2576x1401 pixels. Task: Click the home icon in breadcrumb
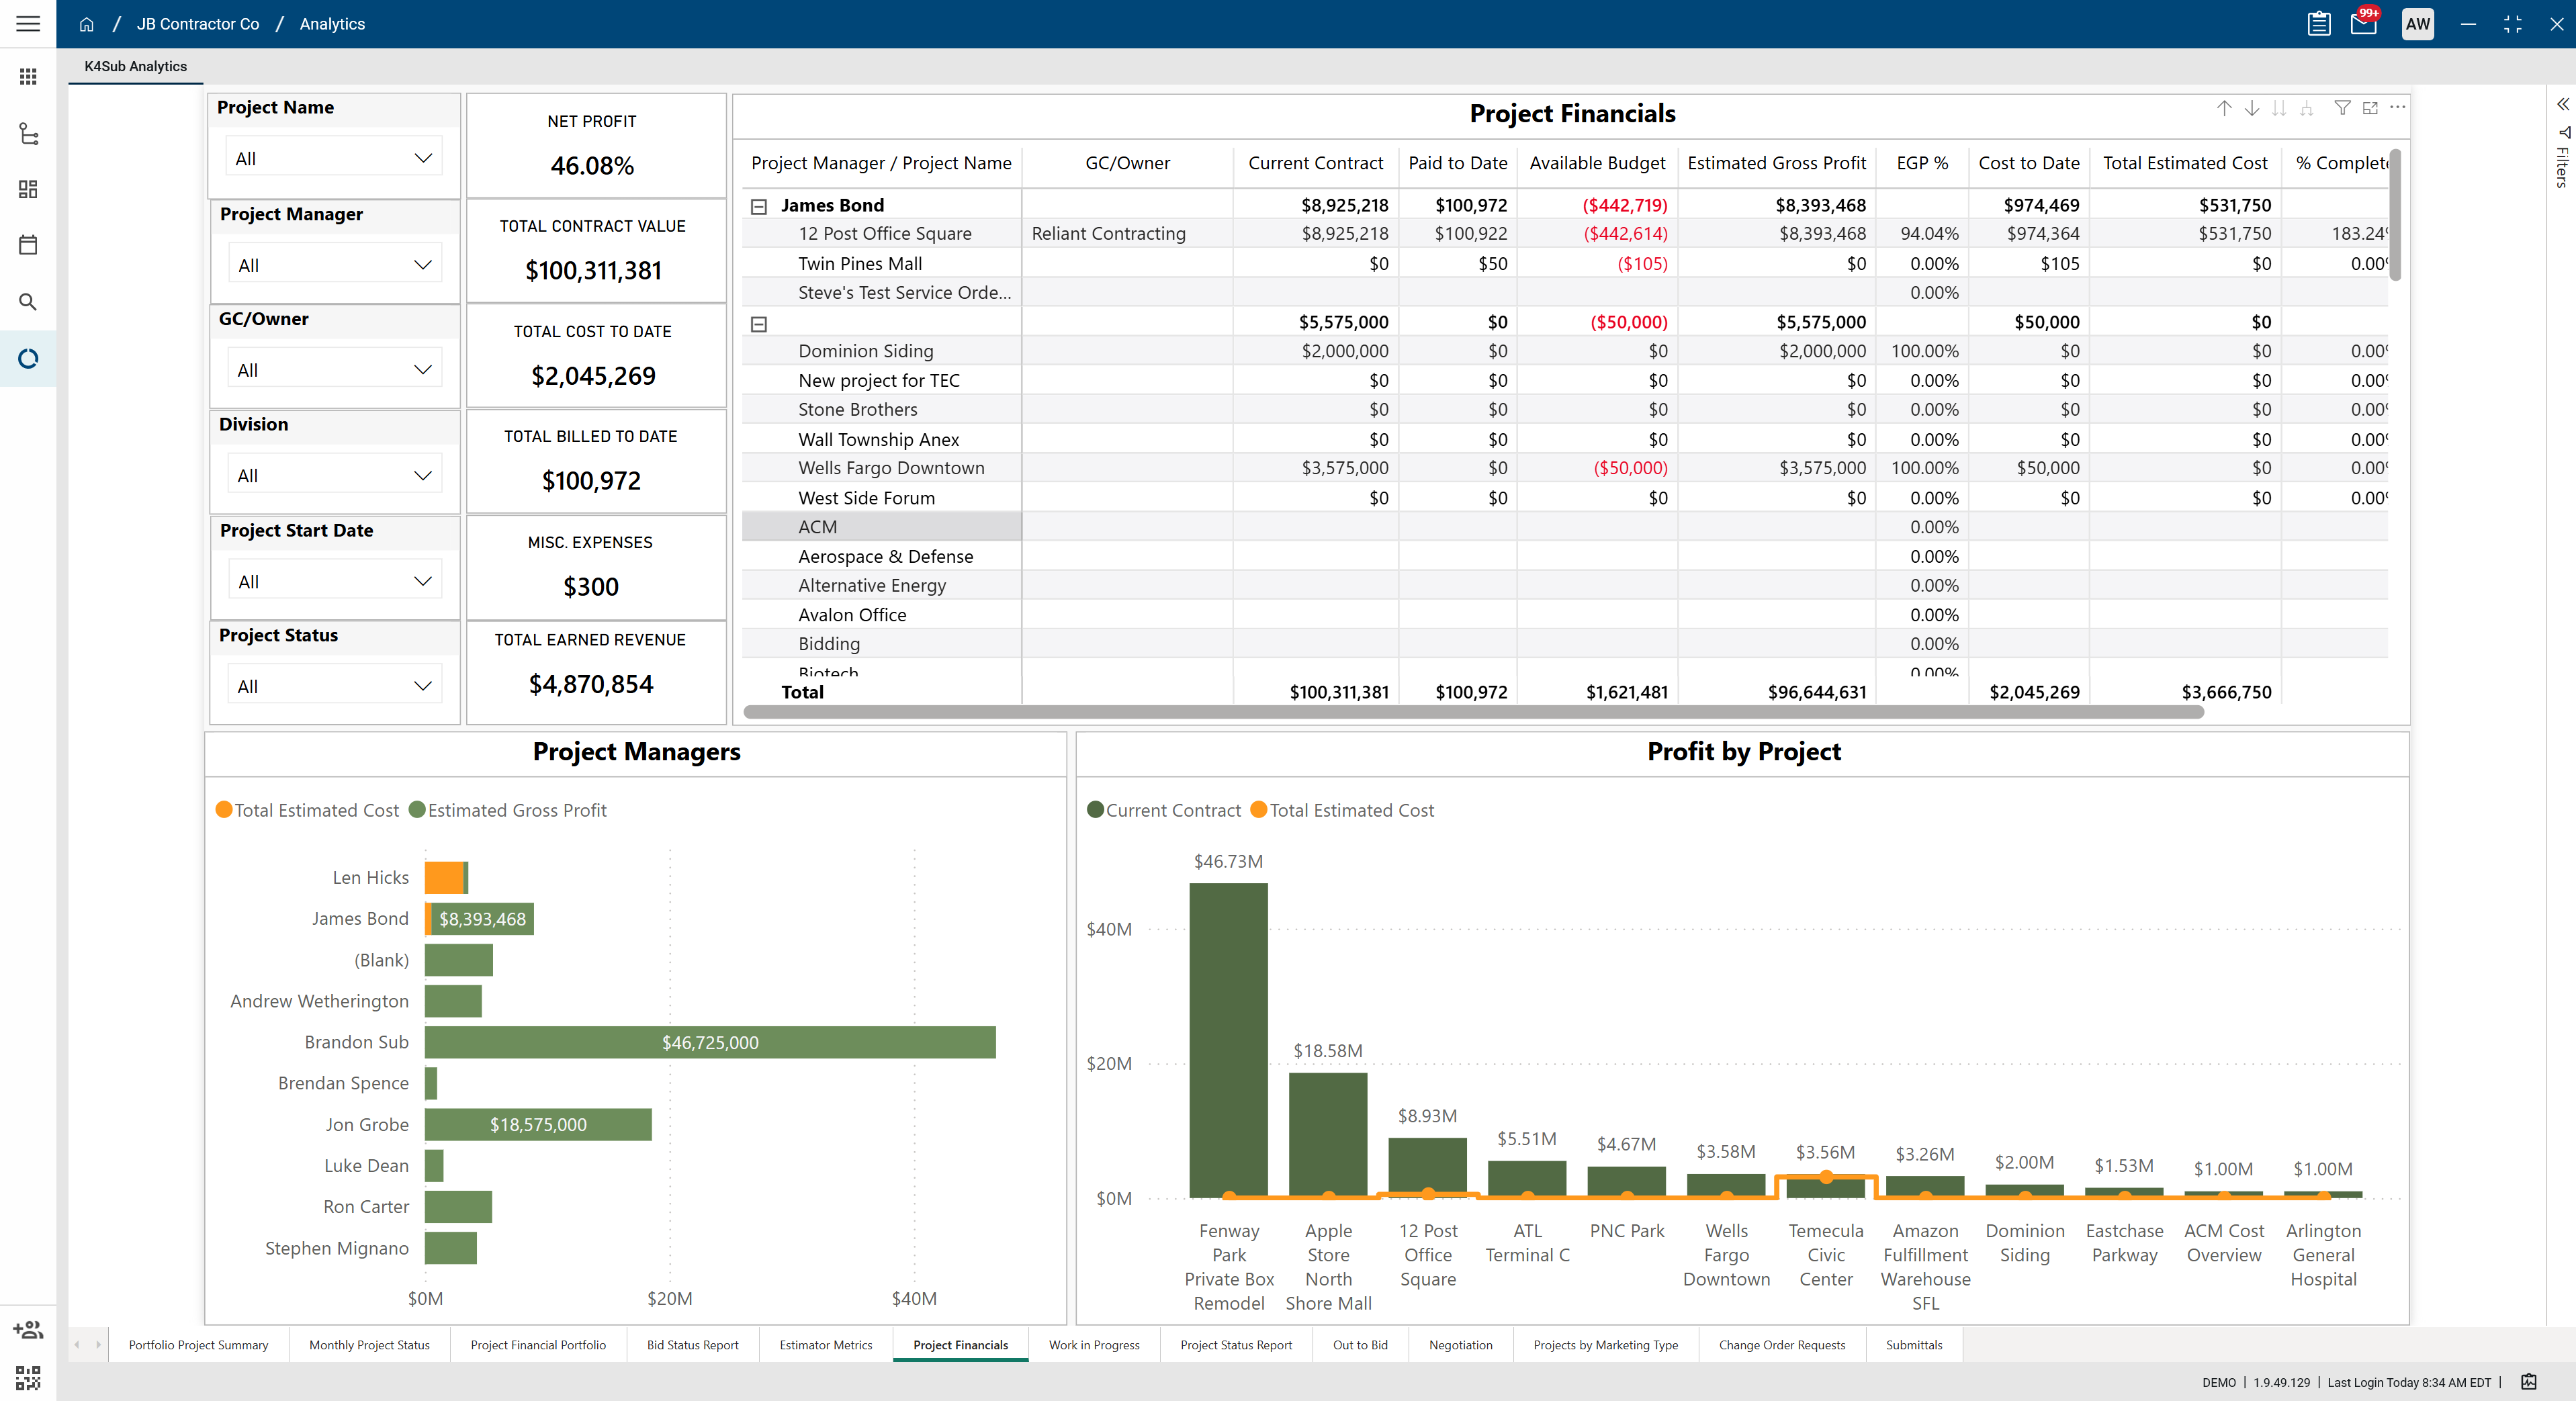tap(87, 24)
